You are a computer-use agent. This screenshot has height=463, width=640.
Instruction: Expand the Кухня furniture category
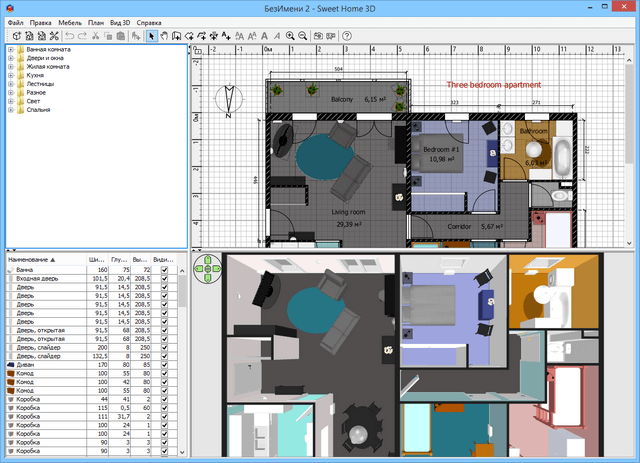pyautogui.click(x=9, y=76)
